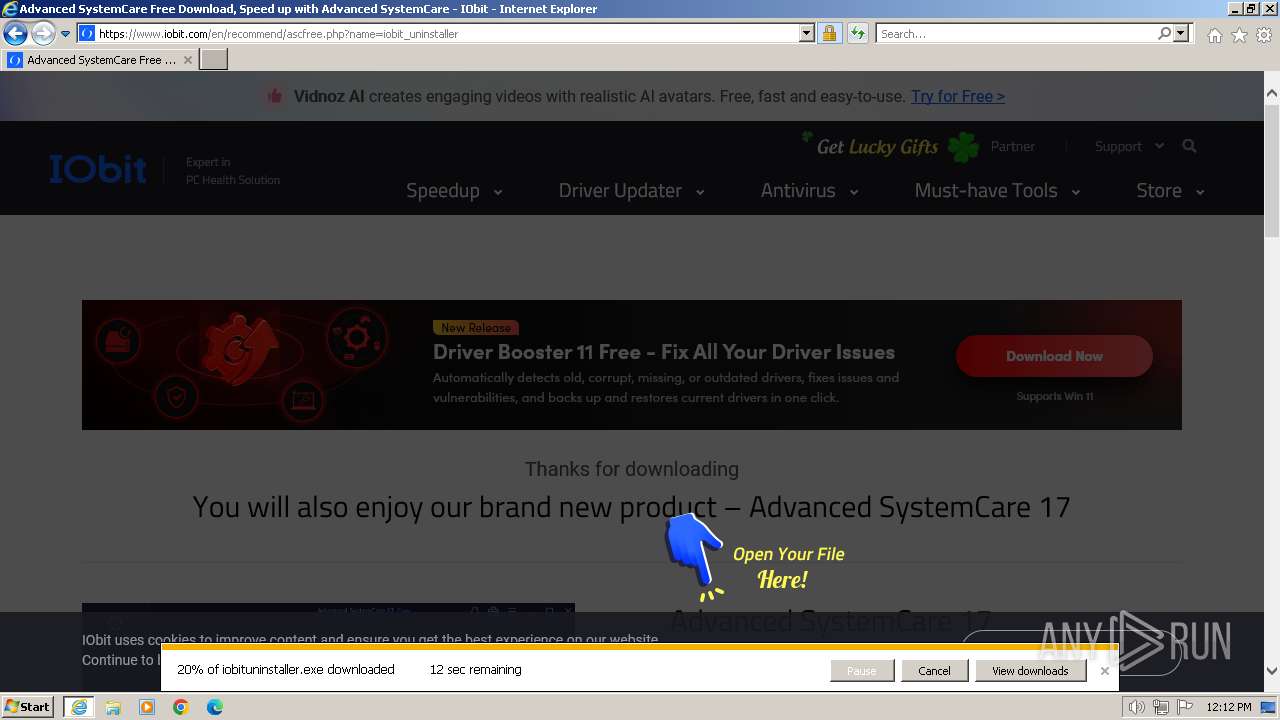Click the 12 sec remaining text

coord(475,669)
